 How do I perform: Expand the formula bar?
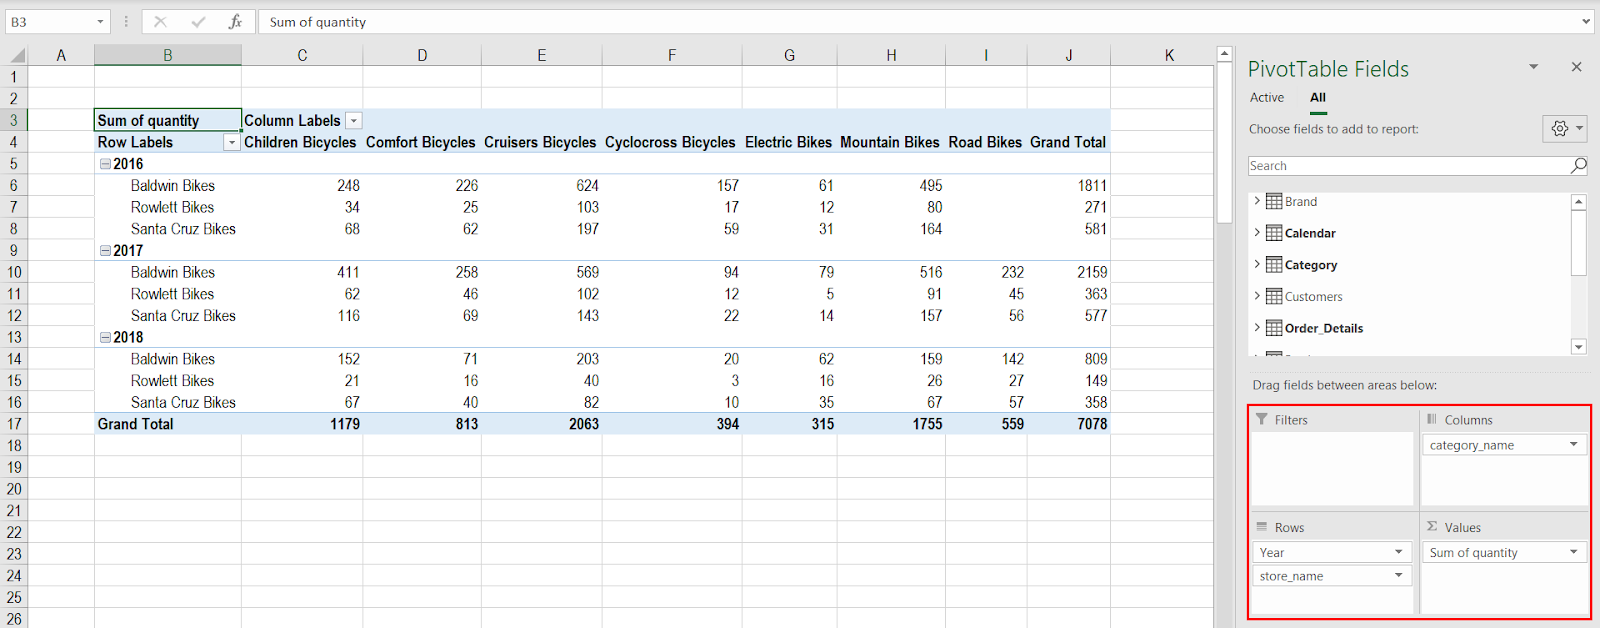[1586, 22]
